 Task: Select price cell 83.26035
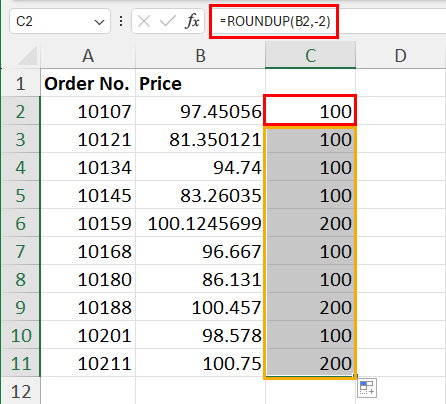click(x=200, y=195)
